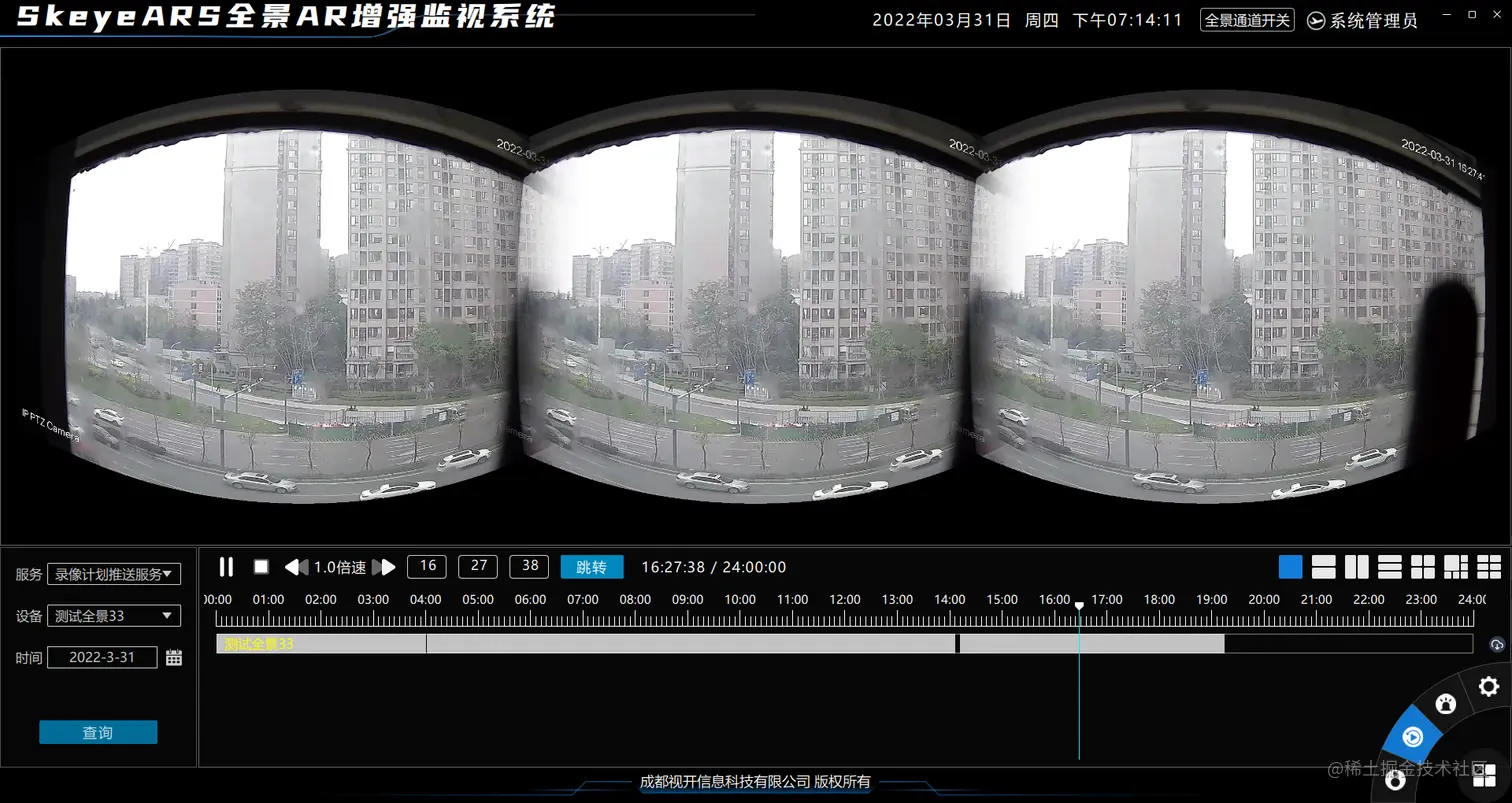Viewport: 1512px width, 803px height.
Task: Select the single-view layout icon
Action: coord(1291,567)
